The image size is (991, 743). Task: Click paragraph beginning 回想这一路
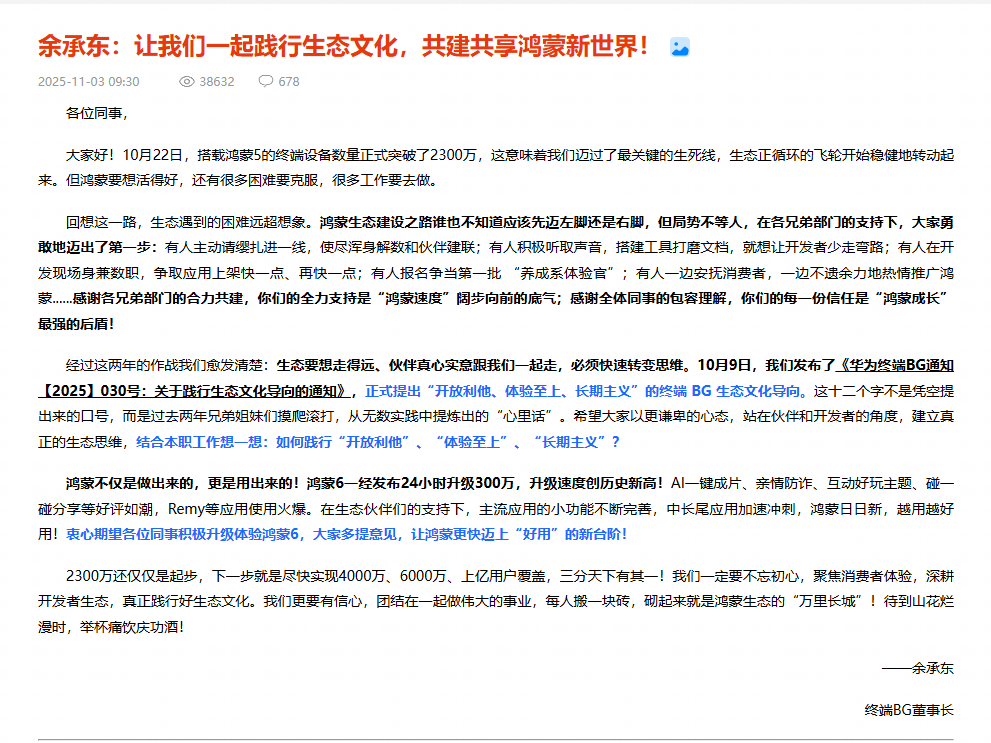point(496,273)
